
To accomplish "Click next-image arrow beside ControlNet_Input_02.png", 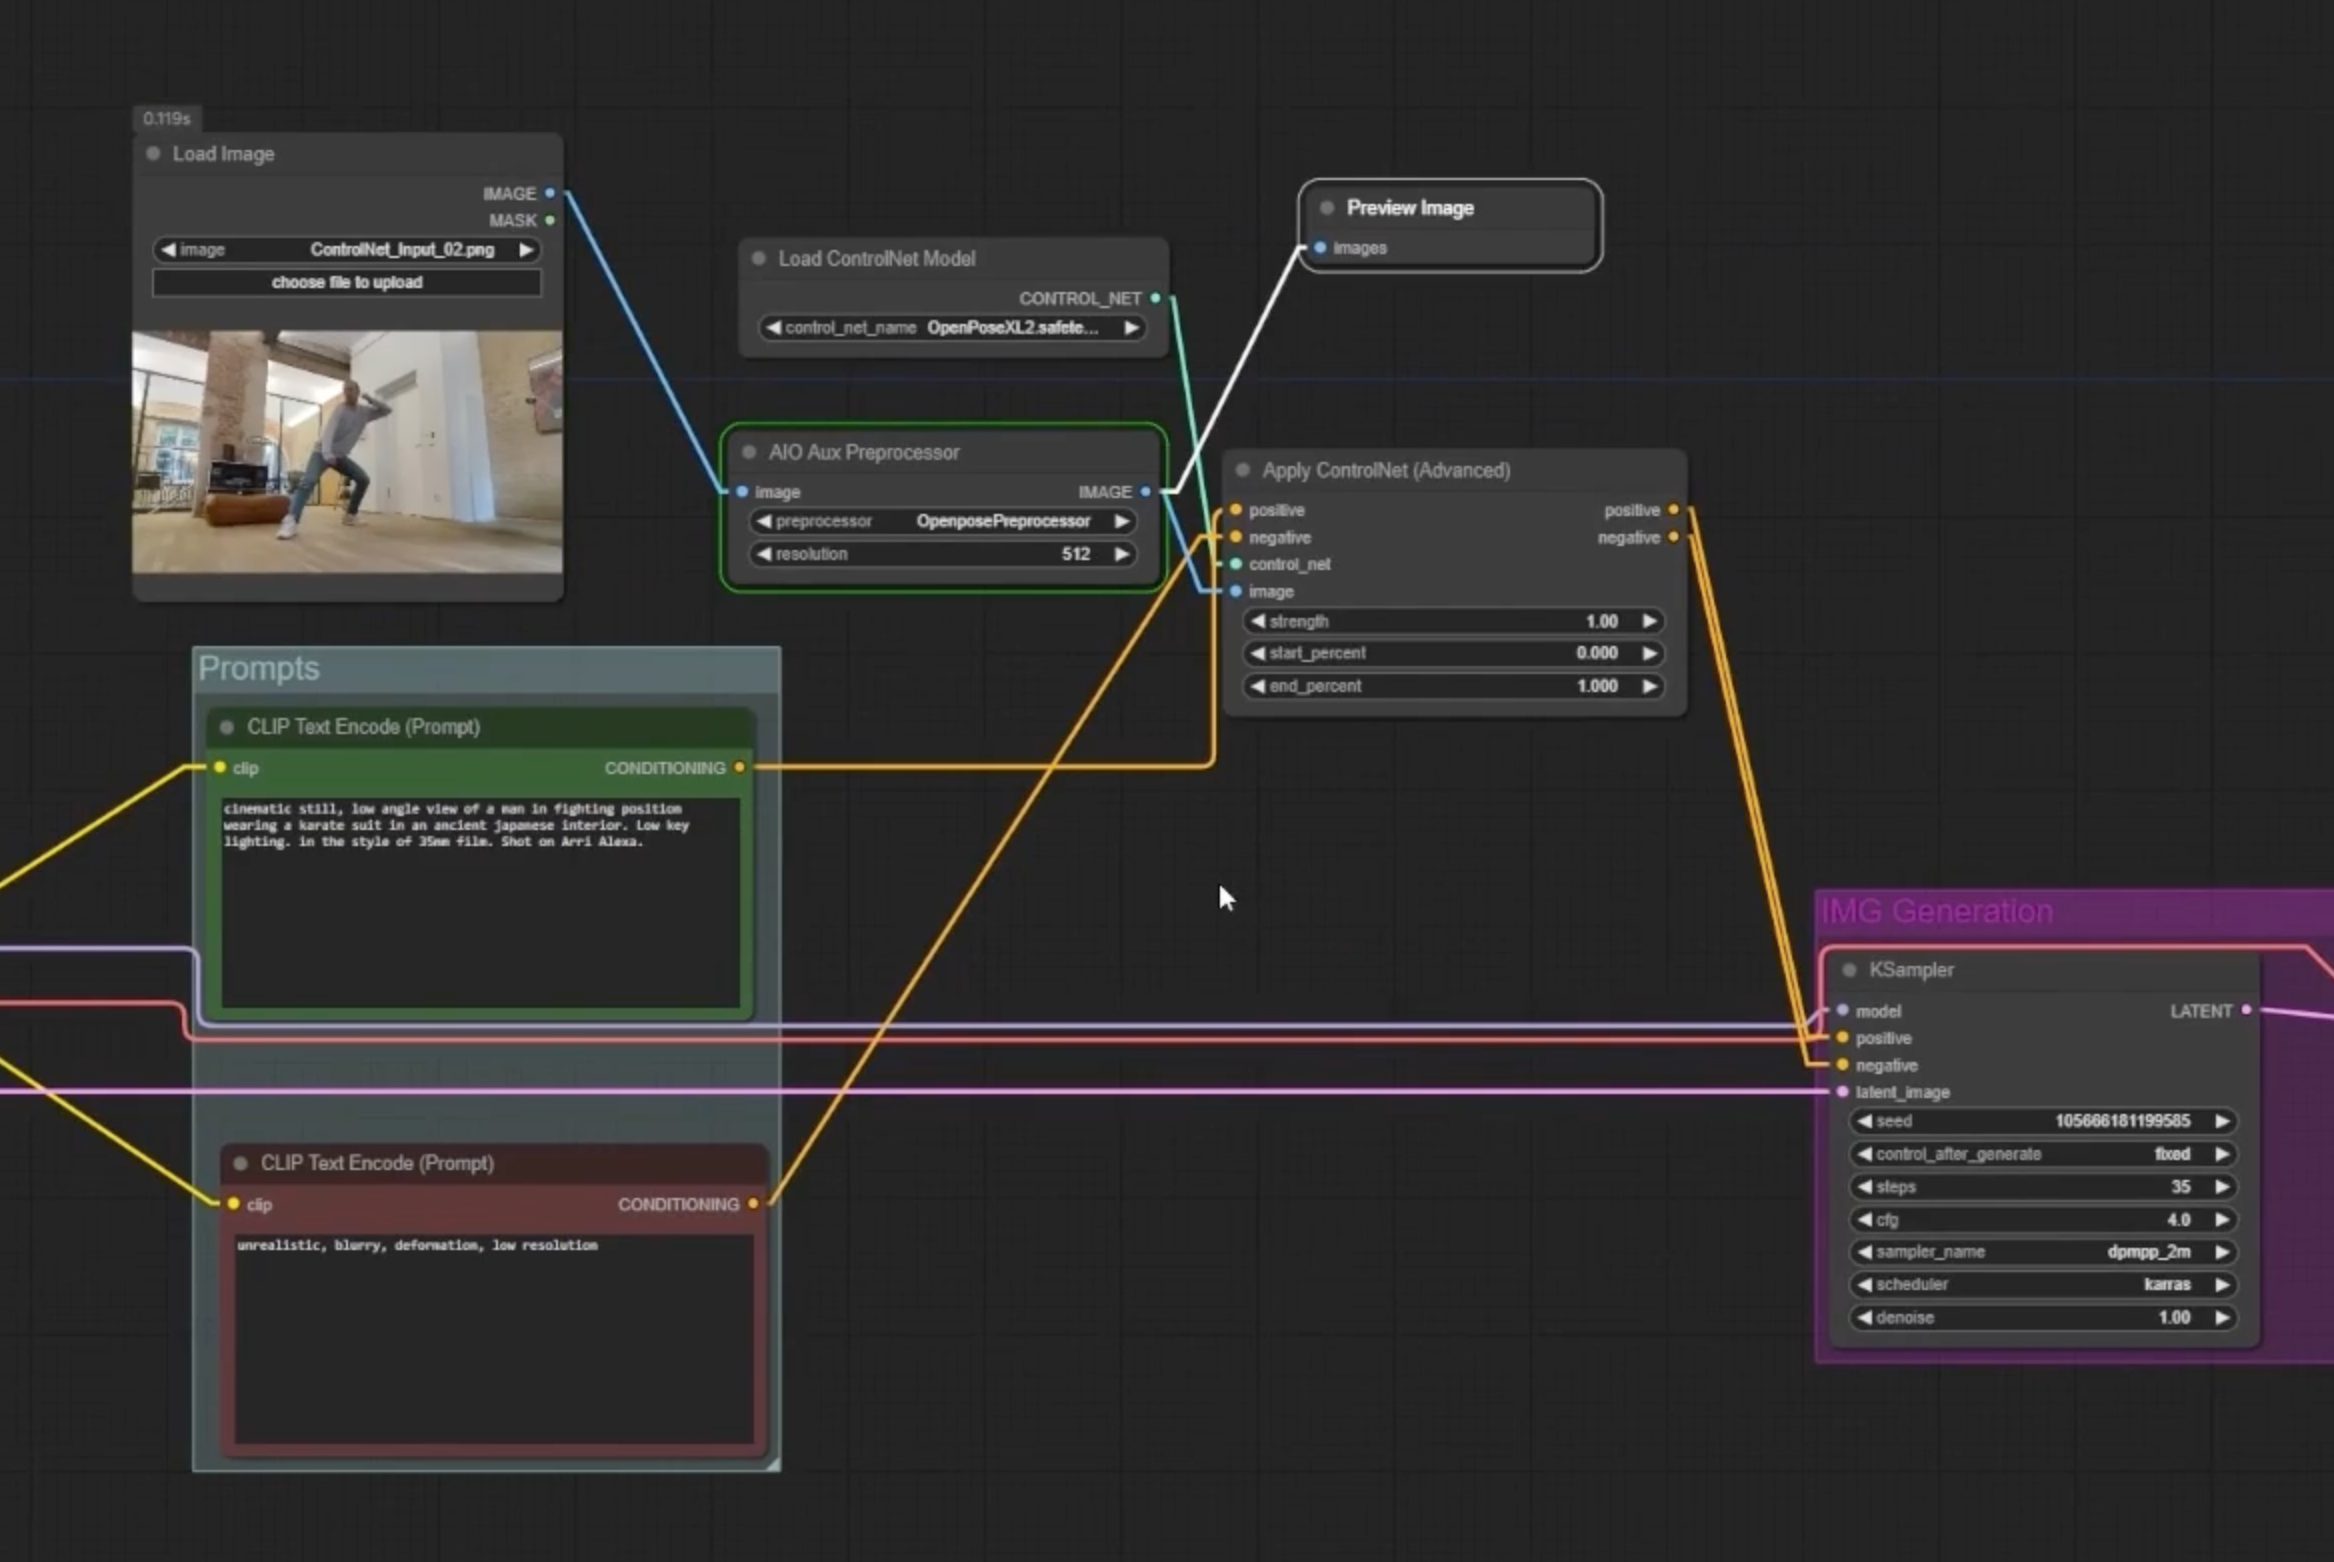I will [526, 250].
